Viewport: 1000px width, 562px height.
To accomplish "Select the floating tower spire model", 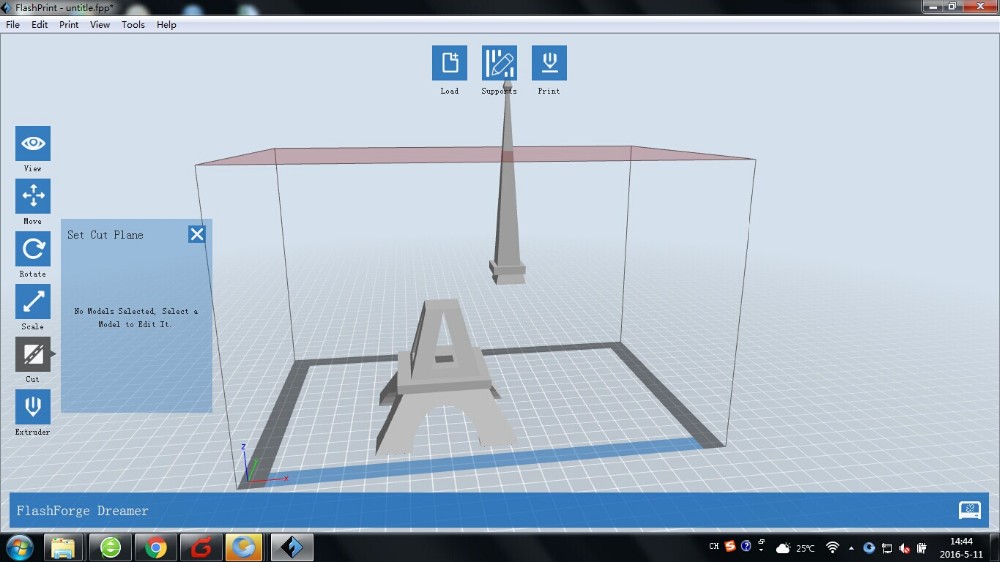I will coord(508,220).
